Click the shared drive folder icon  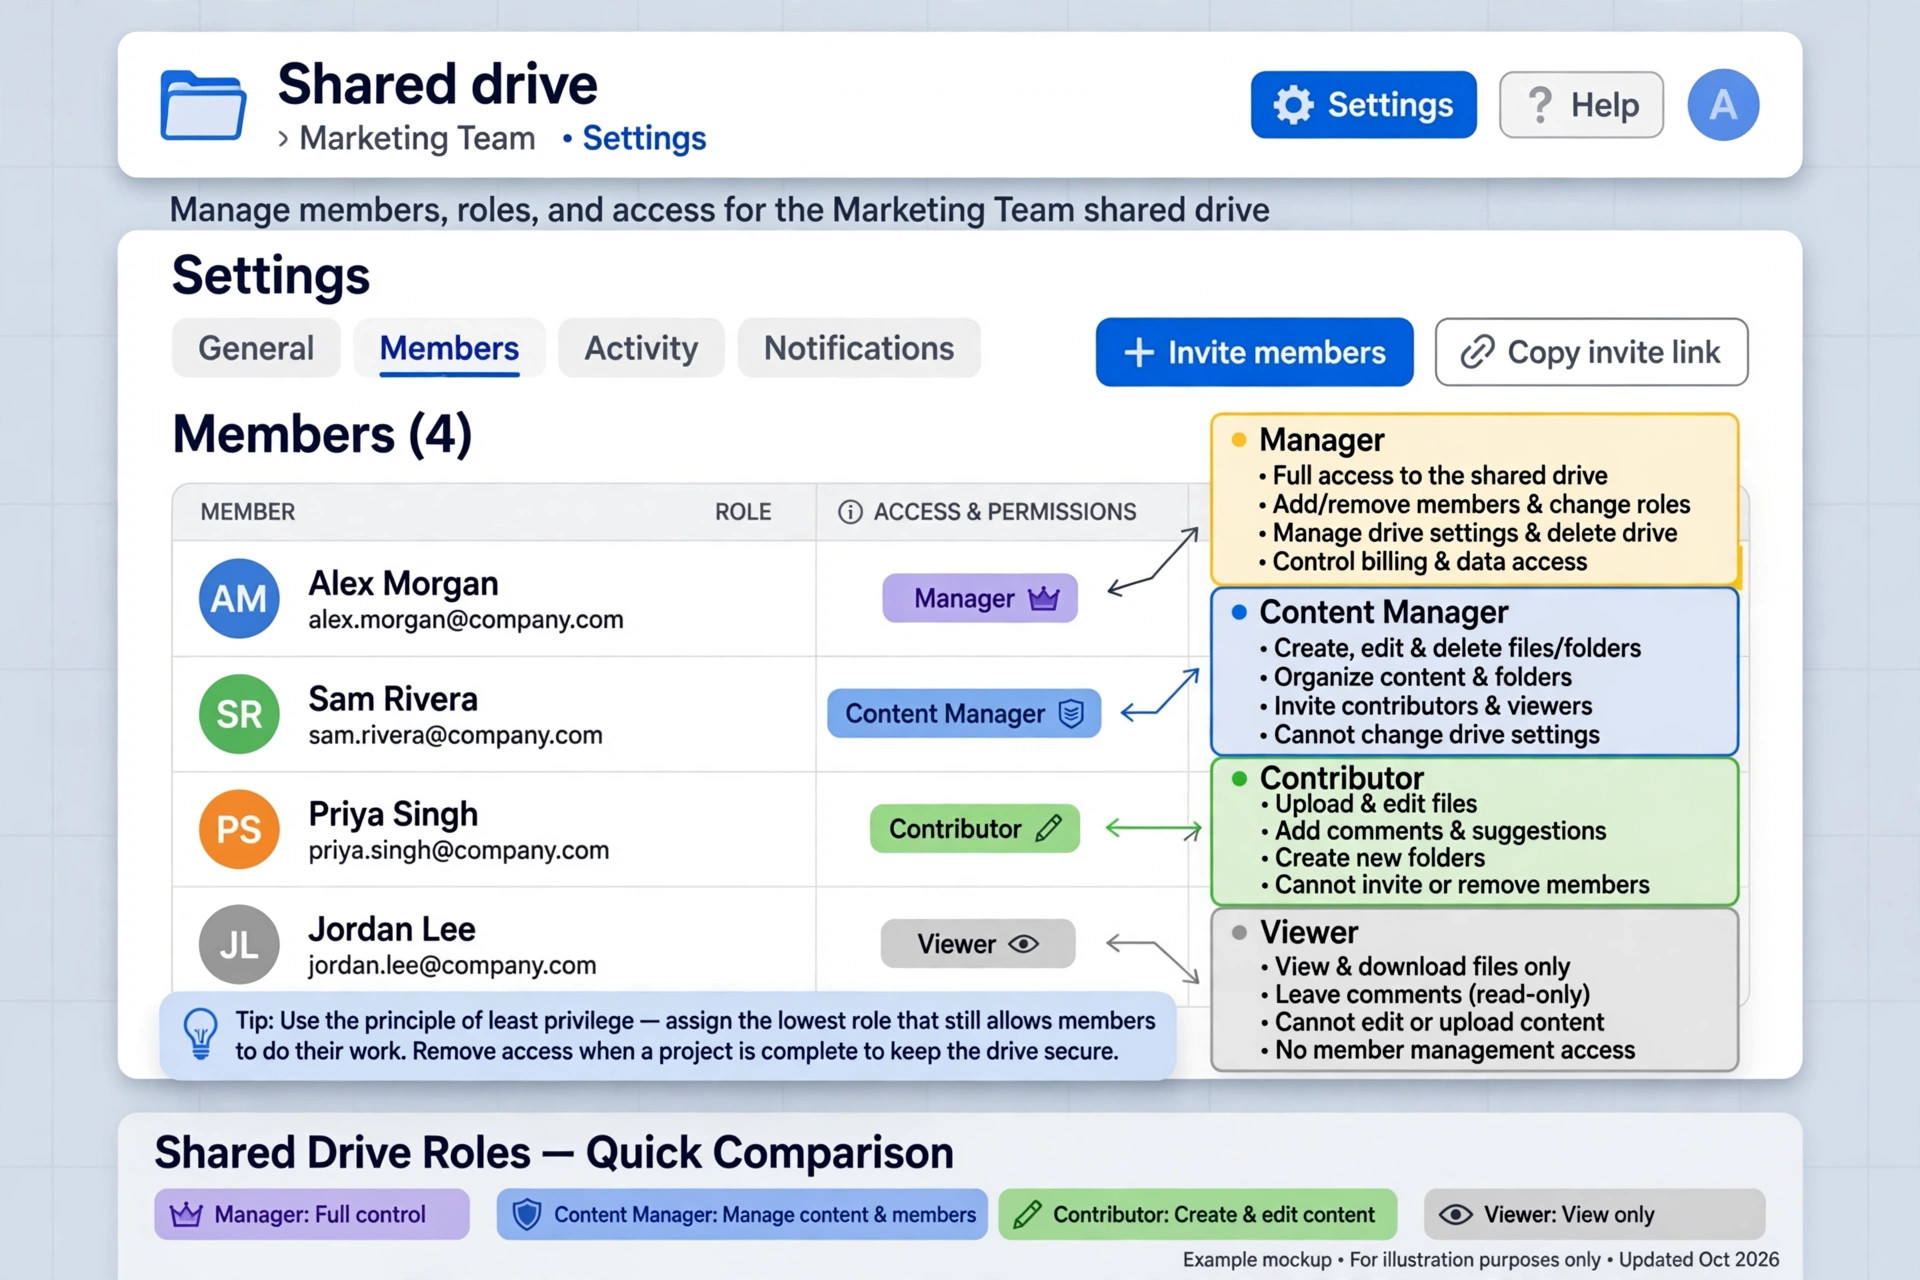click(203, 105)
